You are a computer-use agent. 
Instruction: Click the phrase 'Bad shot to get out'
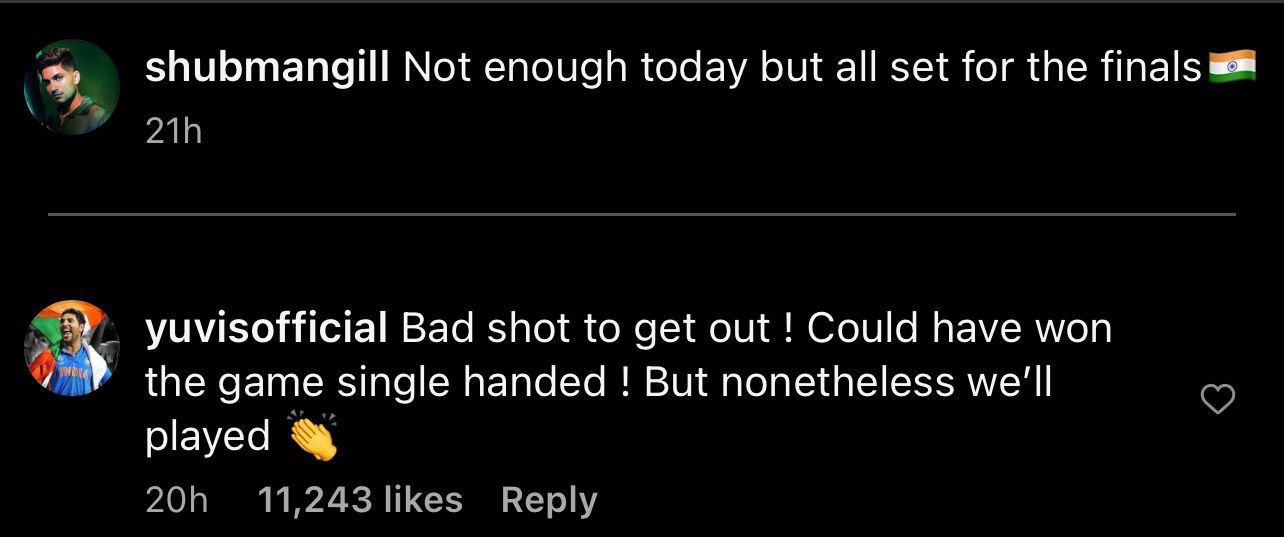click(585, 328)
